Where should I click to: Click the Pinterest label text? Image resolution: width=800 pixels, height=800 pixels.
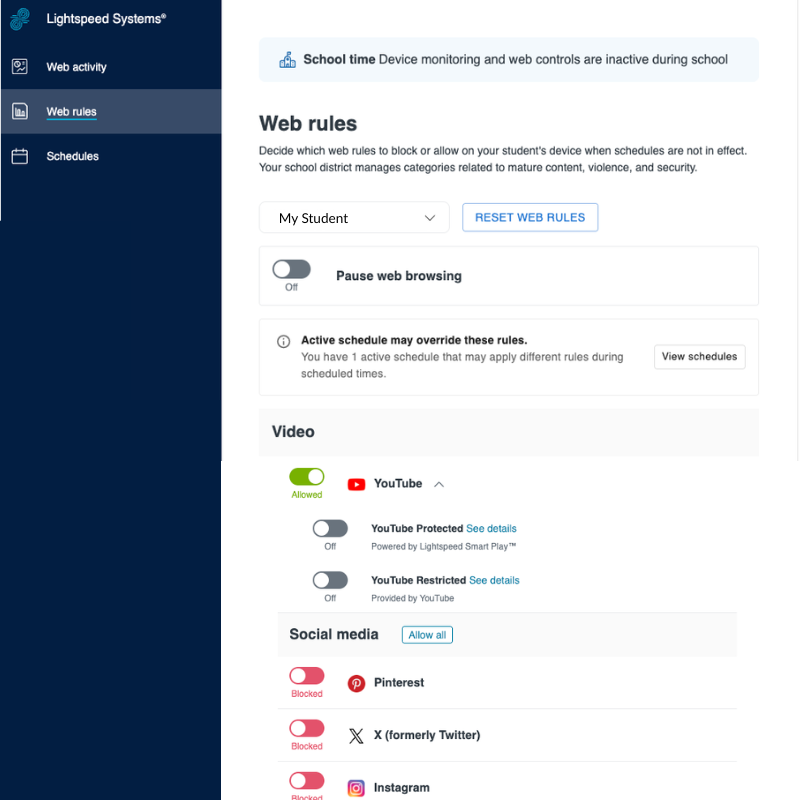(399, 683)
